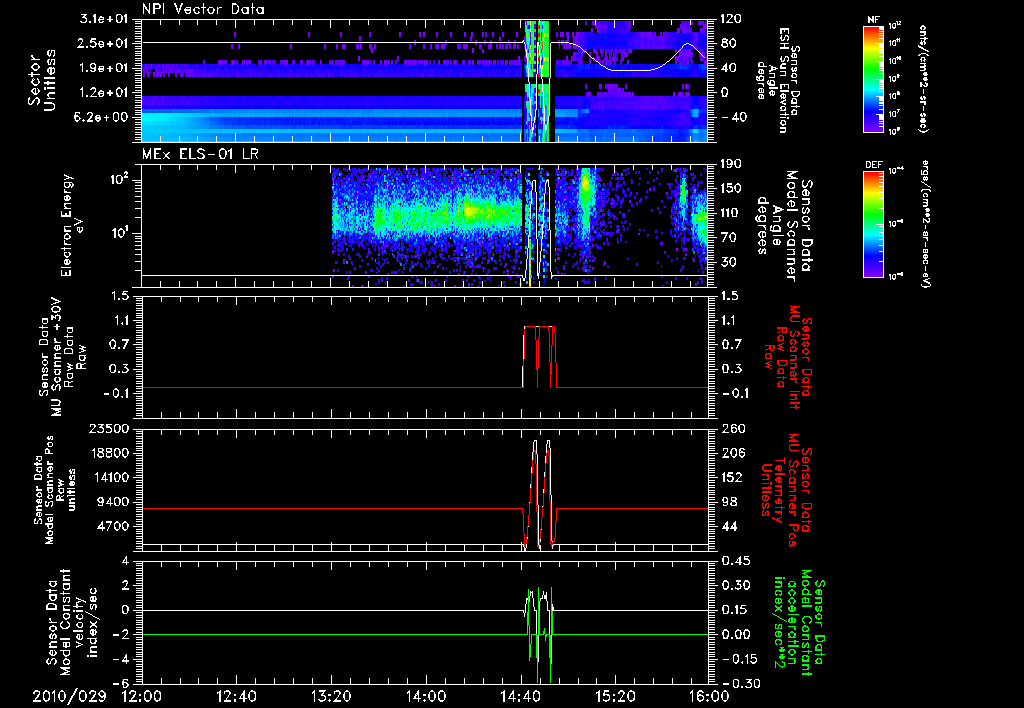Click the "1.2e+01" sector tick value
Image resolution: width=1024 pixels, height=708 pixels.
[104, 93]
